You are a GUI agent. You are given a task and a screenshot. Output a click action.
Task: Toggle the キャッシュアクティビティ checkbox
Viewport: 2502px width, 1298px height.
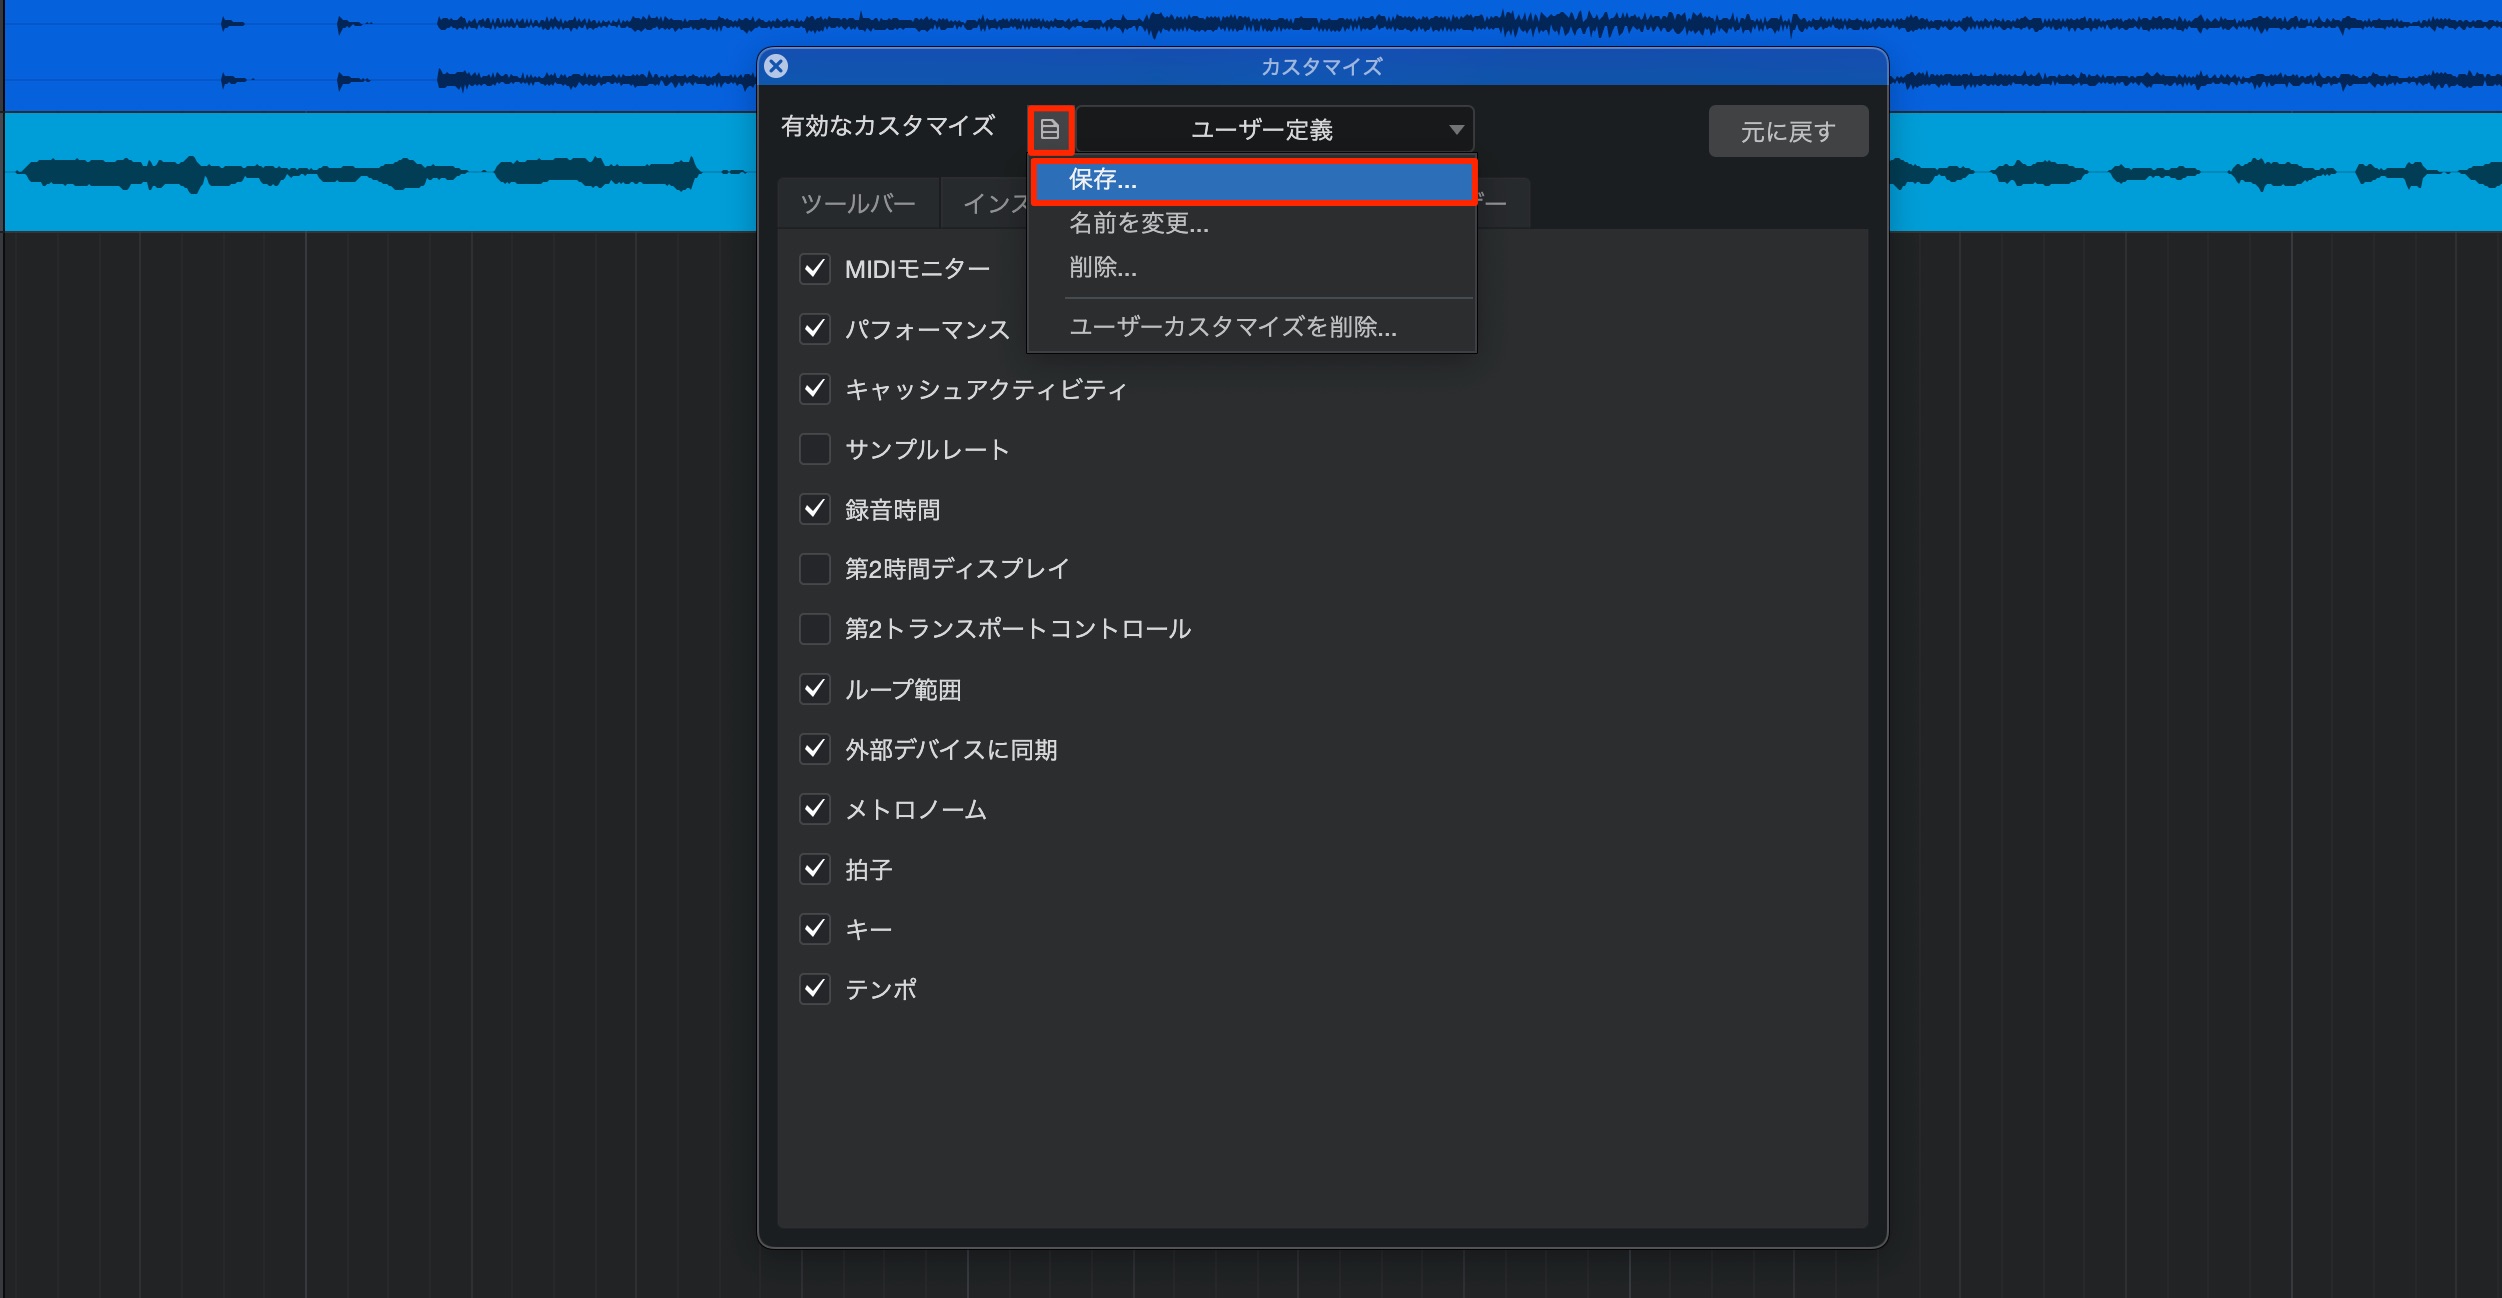tap(815, 388)
